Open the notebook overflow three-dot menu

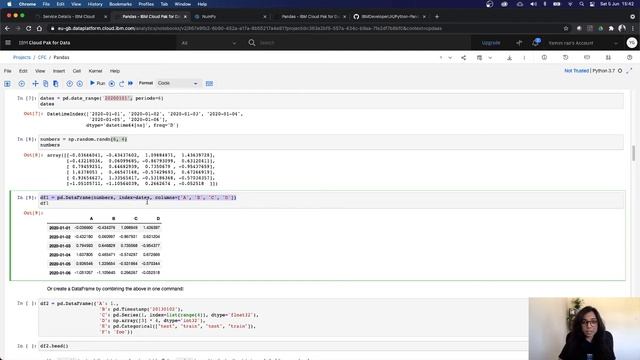coord(524,58)
